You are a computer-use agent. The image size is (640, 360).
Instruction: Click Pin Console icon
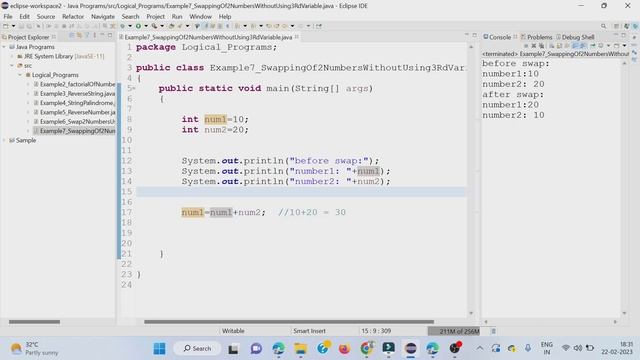(593, 46)
